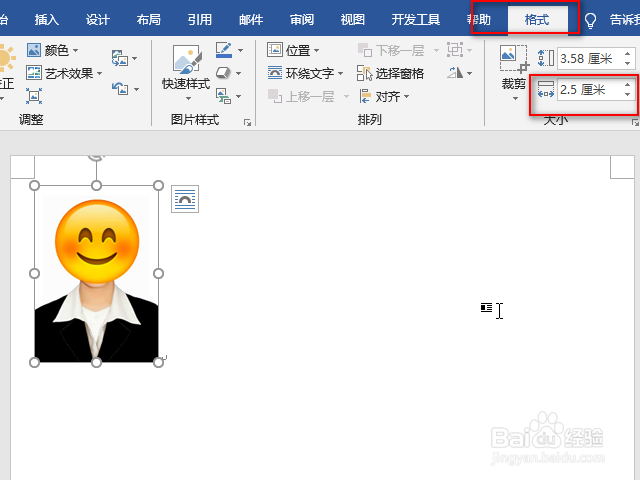Switch to the 引用 References tab
The width and height of the screenshot is (640, 480).
[x=200, y=19]
